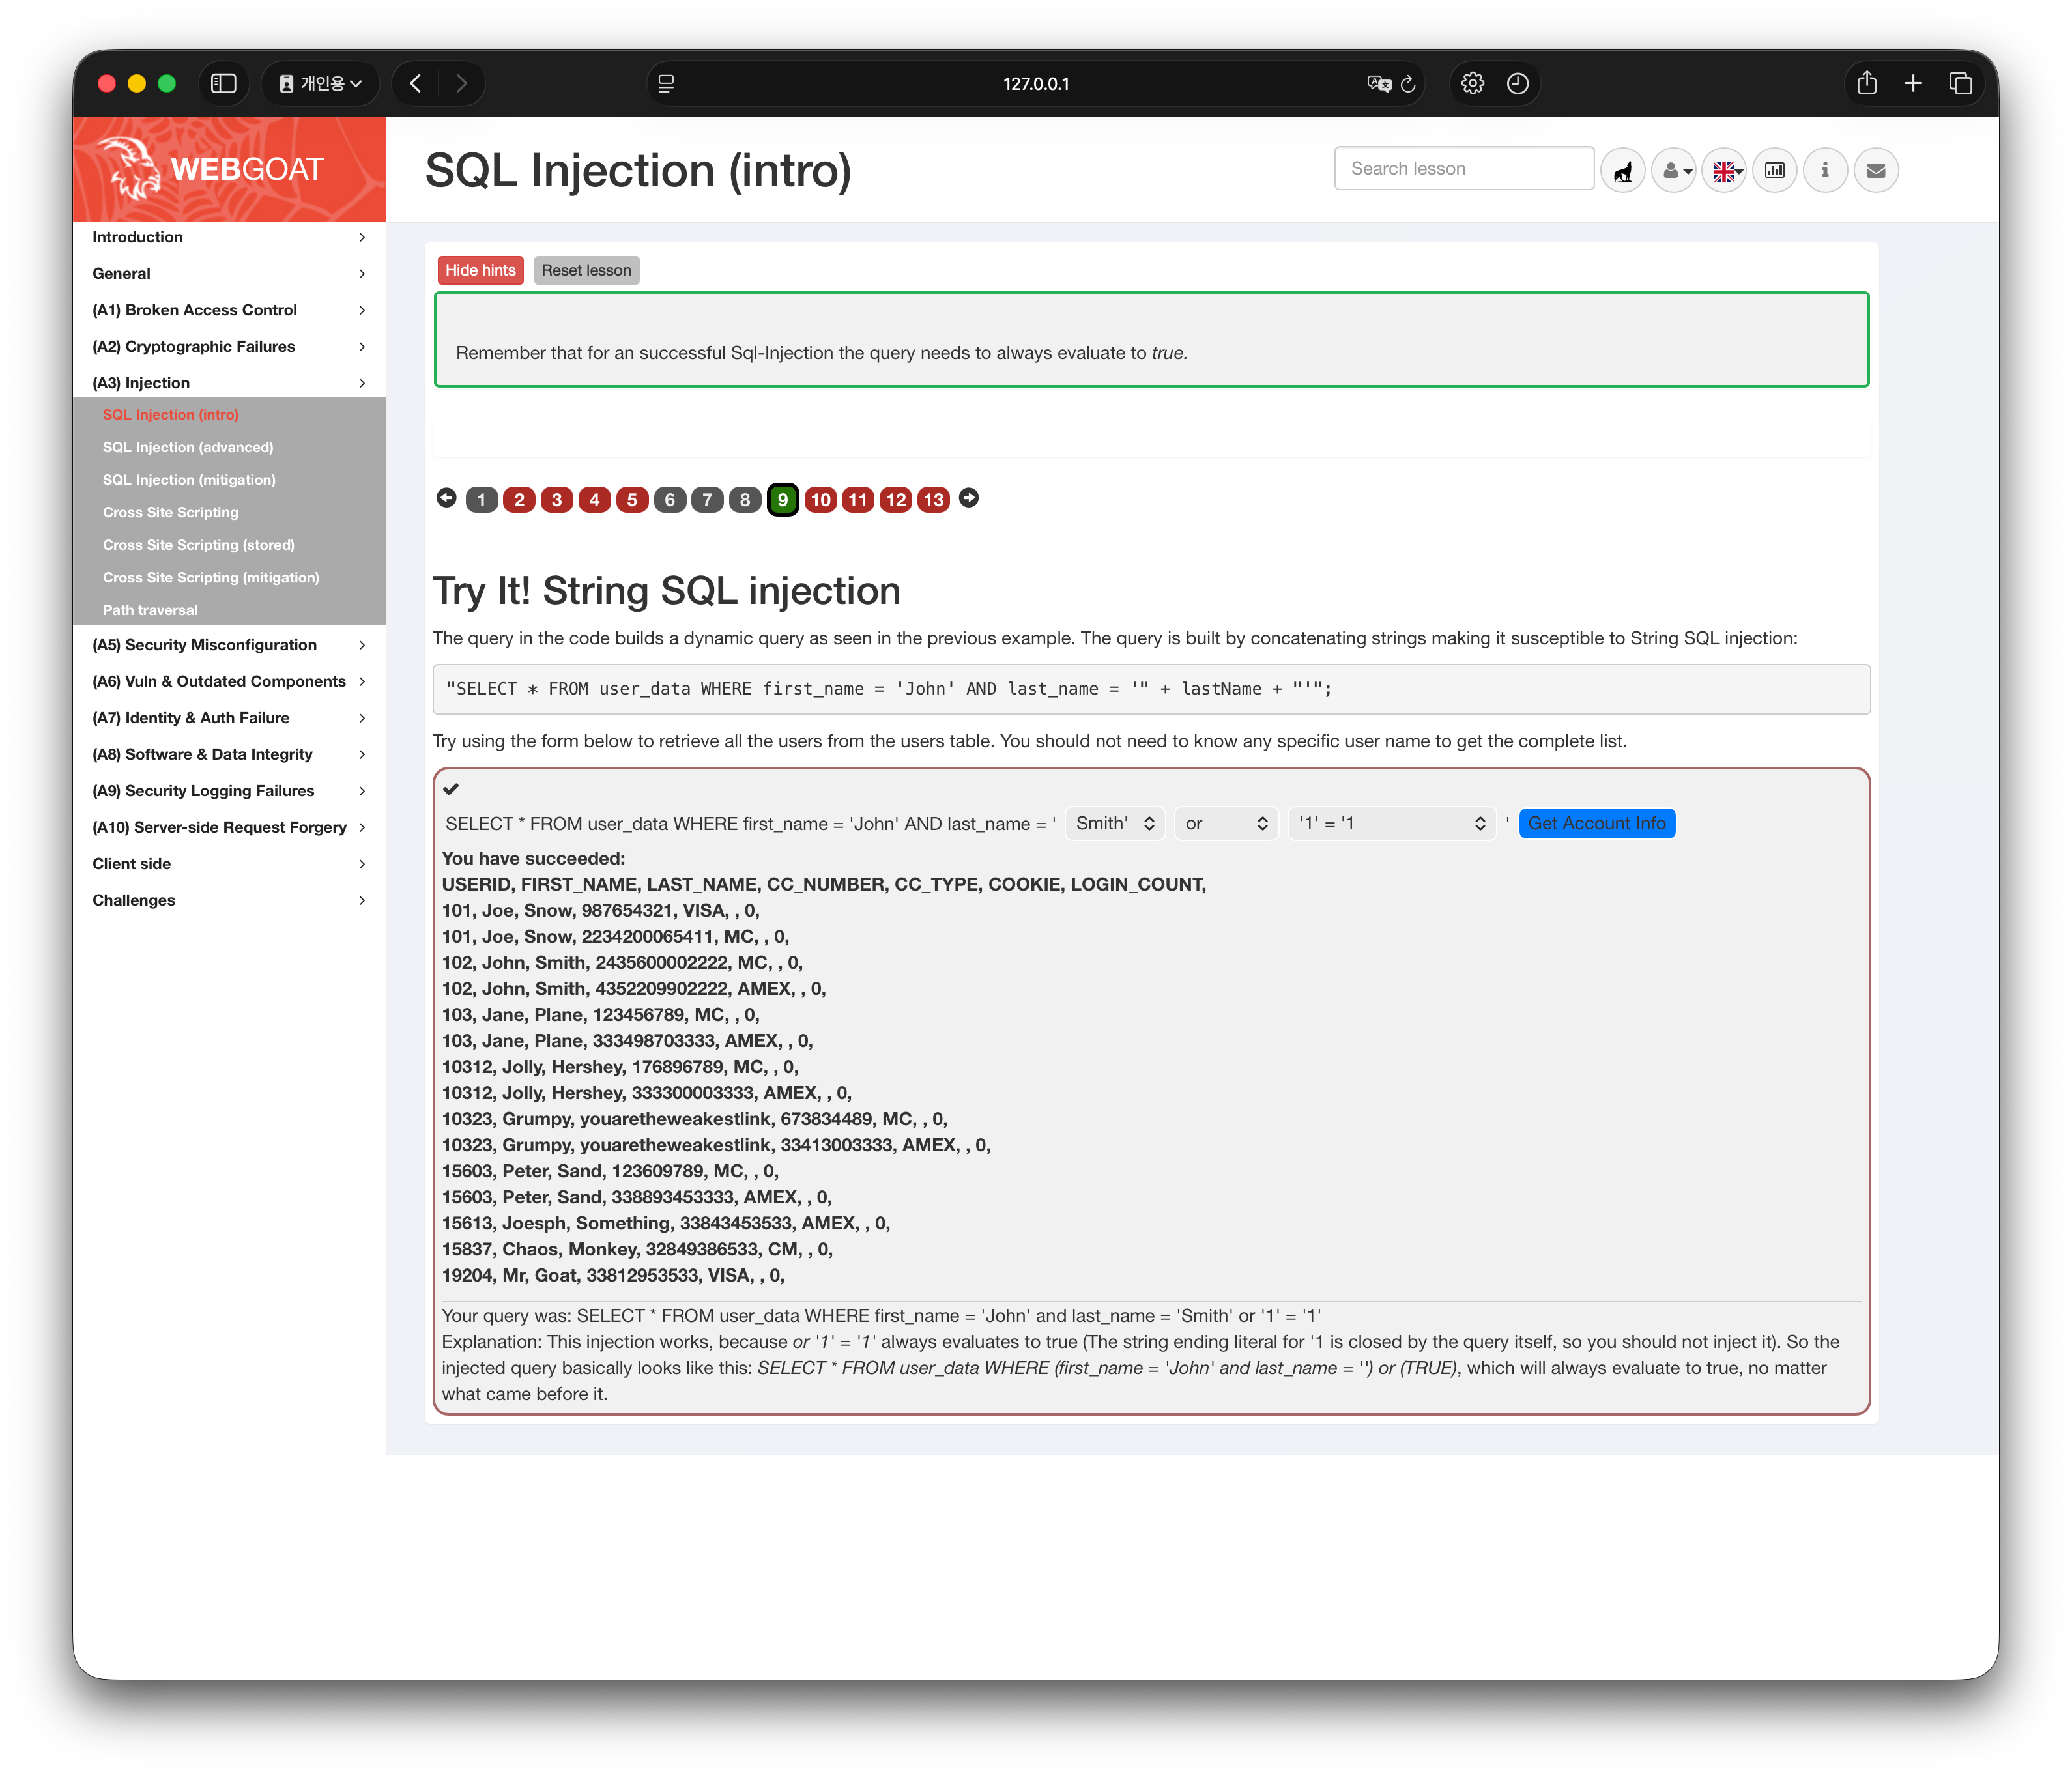The height and width of the screenshot is (1776, 2072).
Task: Click the page reload icon
Action: [1408, 84]
